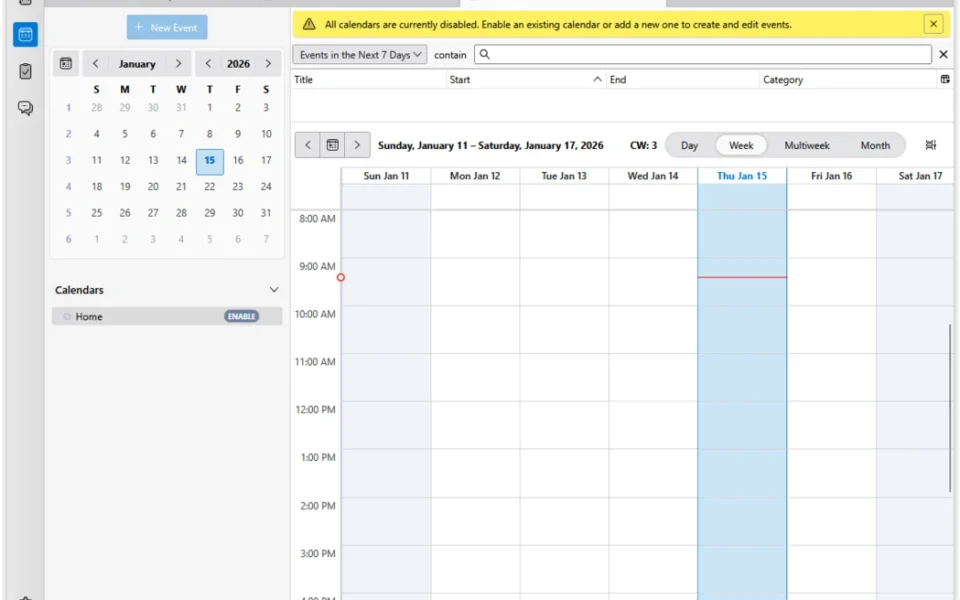Go to next year from 2026
The width and height of the screenshot is (960, 600).
[268, 64]
